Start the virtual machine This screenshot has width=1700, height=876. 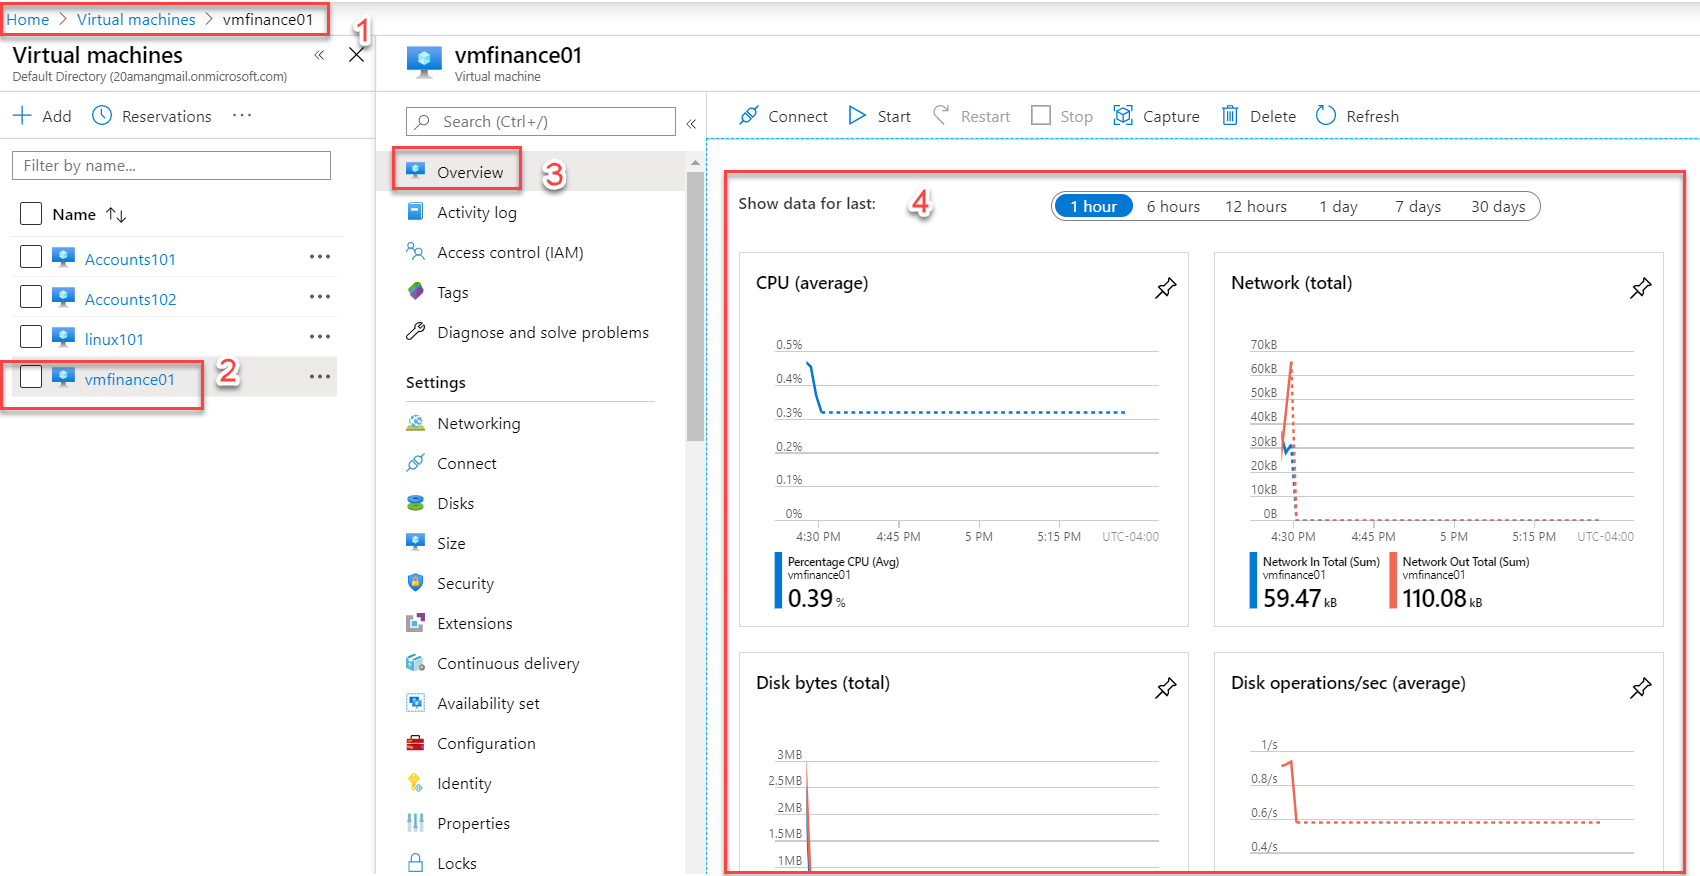coord(880,116)
